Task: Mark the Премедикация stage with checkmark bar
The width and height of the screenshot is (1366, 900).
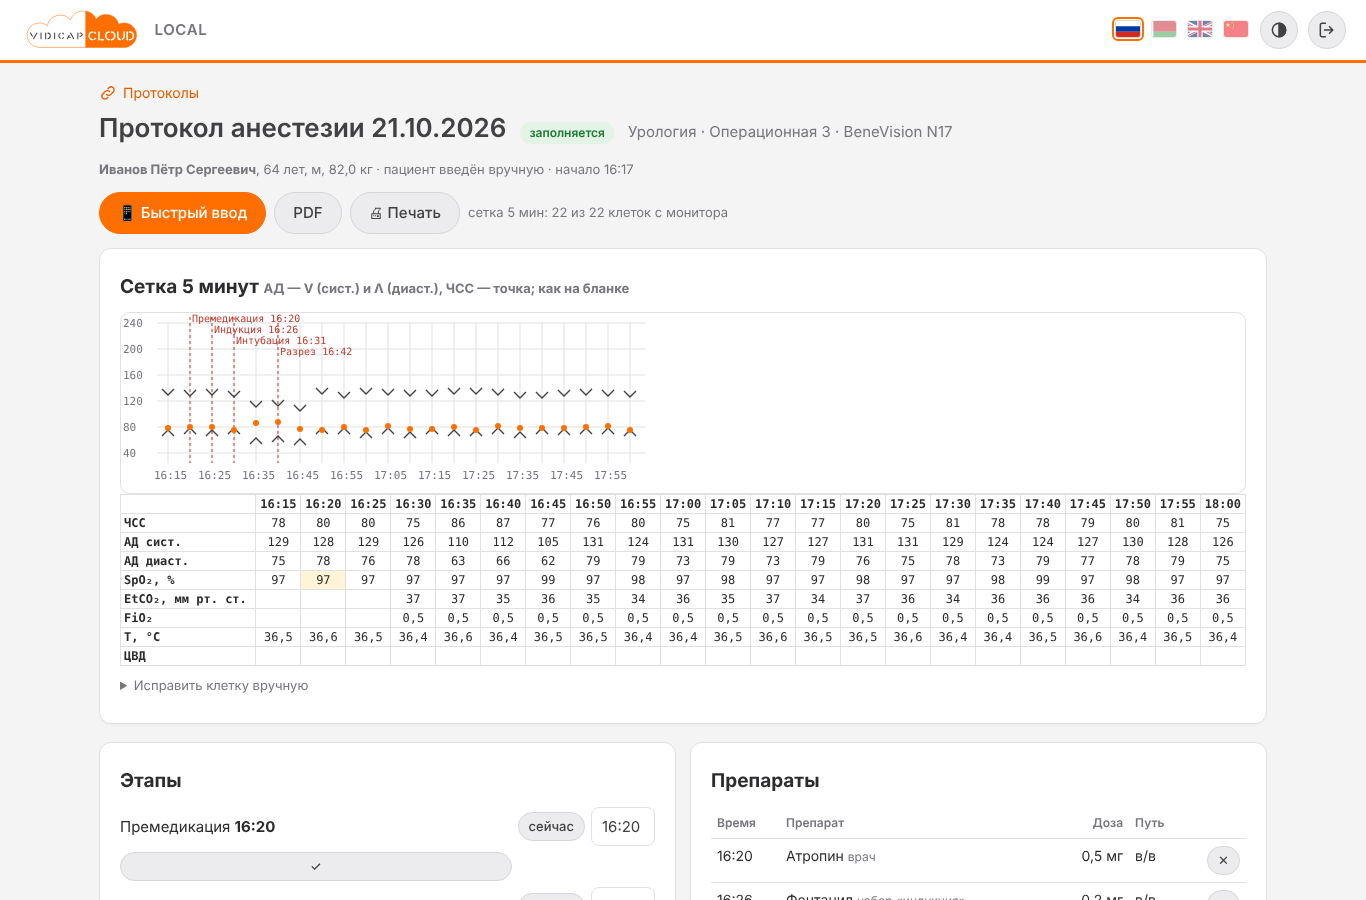Action: 316,866
